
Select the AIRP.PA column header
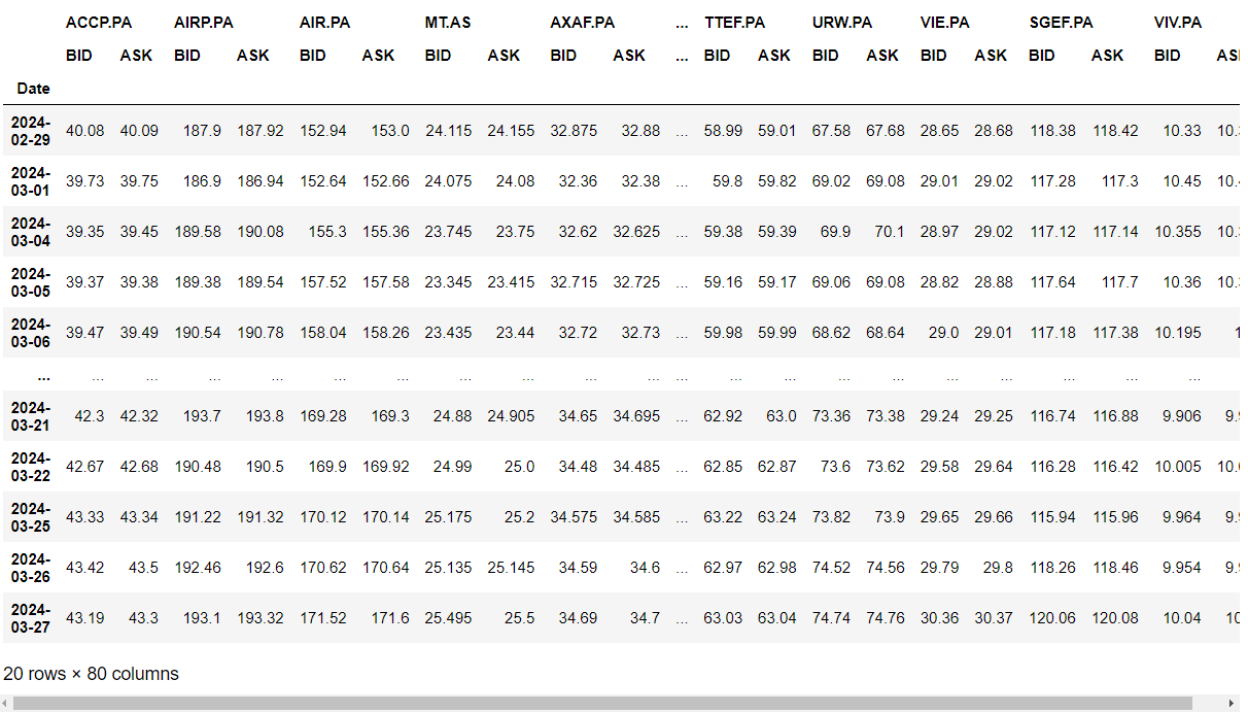pyautogui.click(x=203, y=22)
